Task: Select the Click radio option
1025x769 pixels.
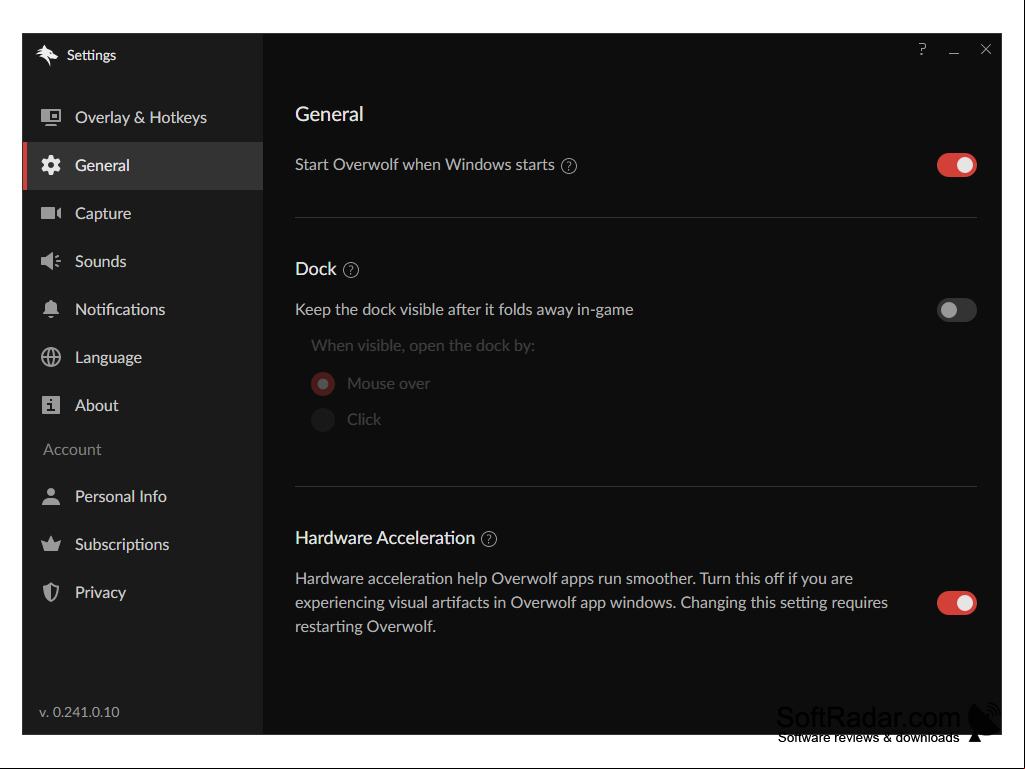Action: tap(323, 420)
